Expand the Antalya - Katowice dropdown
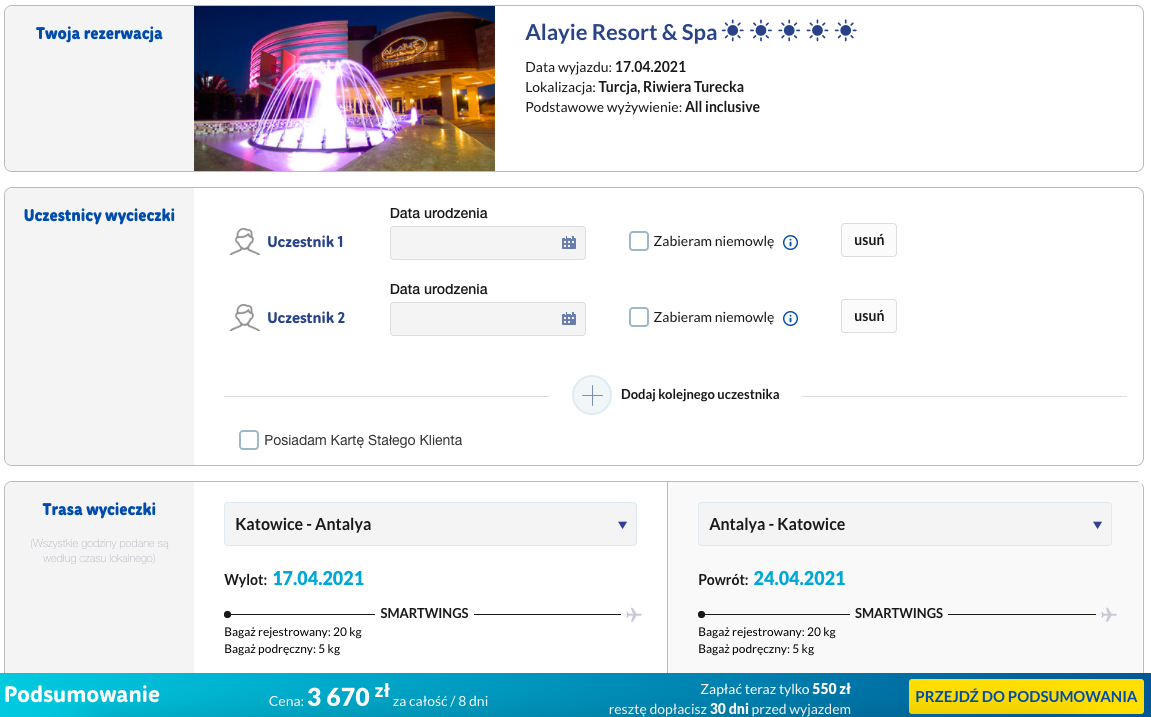This screenshot has width=1151, height=717. pos(904,524)
